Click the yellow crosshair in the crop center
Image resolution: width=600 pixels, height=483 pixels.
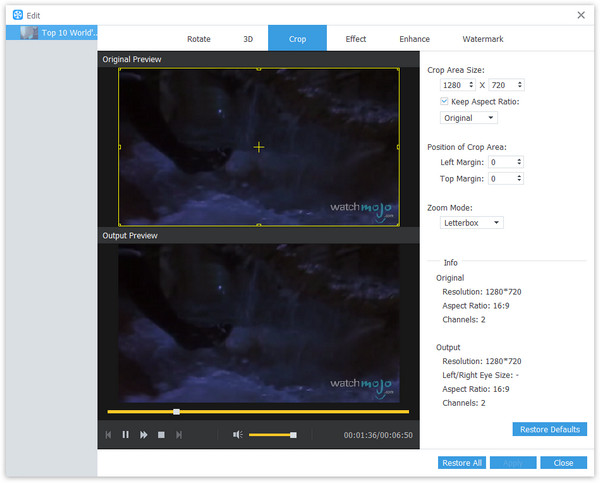tap(259, 147)
